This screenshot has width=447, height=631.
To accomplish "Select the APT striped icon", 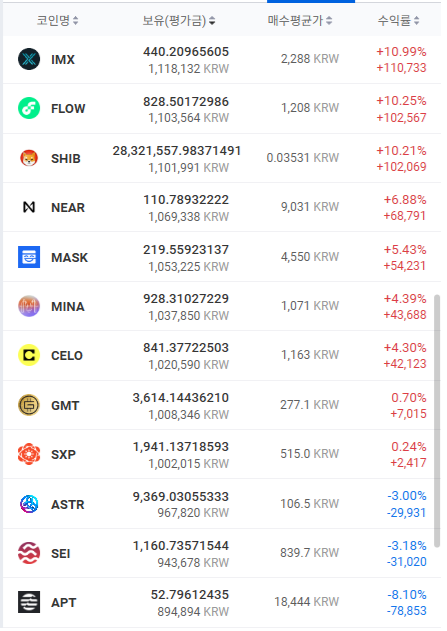I will [29, 602].
